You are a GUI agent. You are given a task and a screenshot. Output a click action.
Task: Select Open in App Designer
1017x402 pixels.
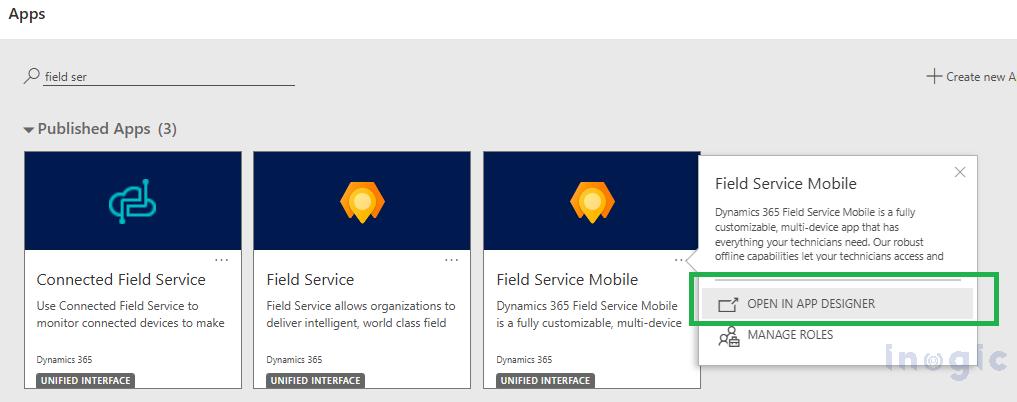click(837, 303)
